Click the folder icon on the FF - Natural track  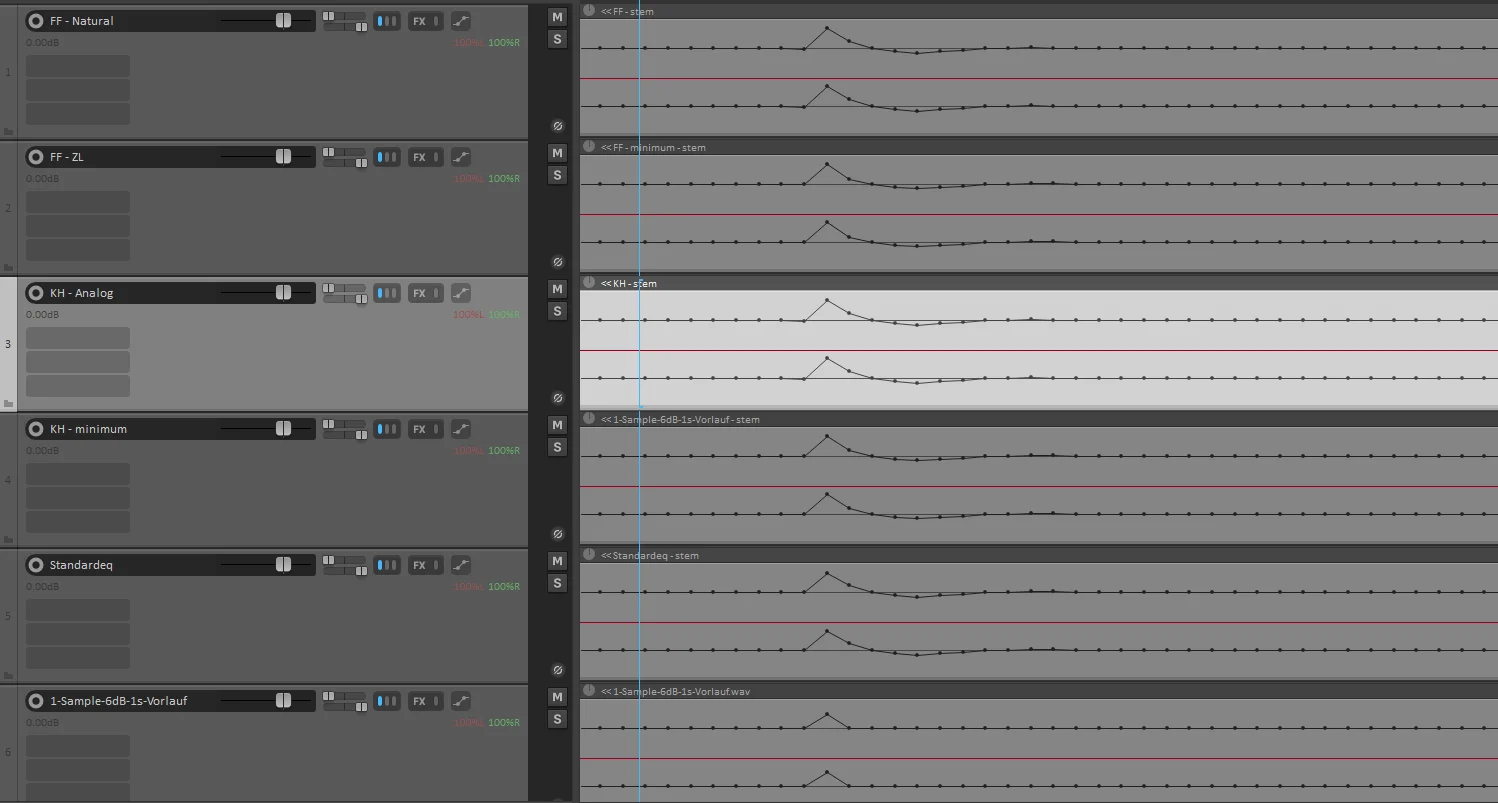(x=9, y=131)
